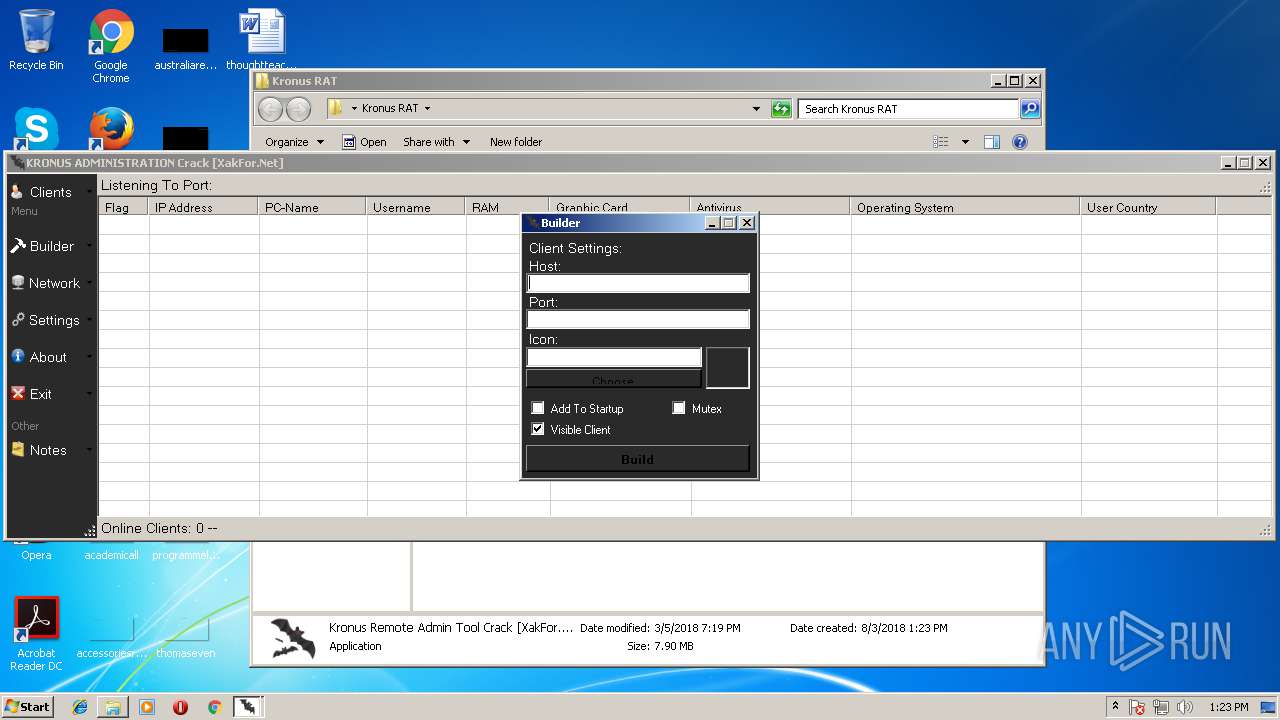Enable the Add To Startup checkbox
This screenshot has height=720, width=1280.
(x=538, y=408)
